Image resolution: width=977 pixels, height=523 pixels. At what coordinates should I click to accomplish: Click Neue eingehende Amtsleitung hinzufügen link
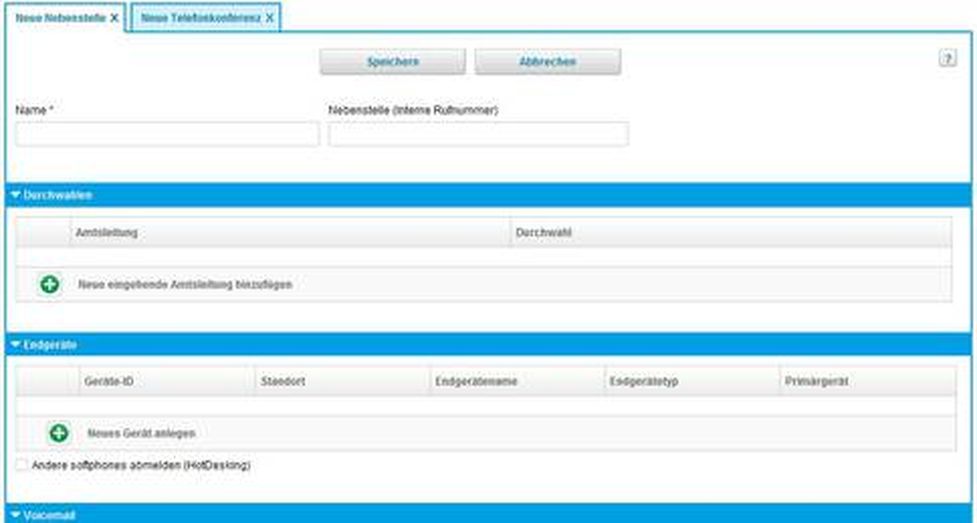(185, 285)
